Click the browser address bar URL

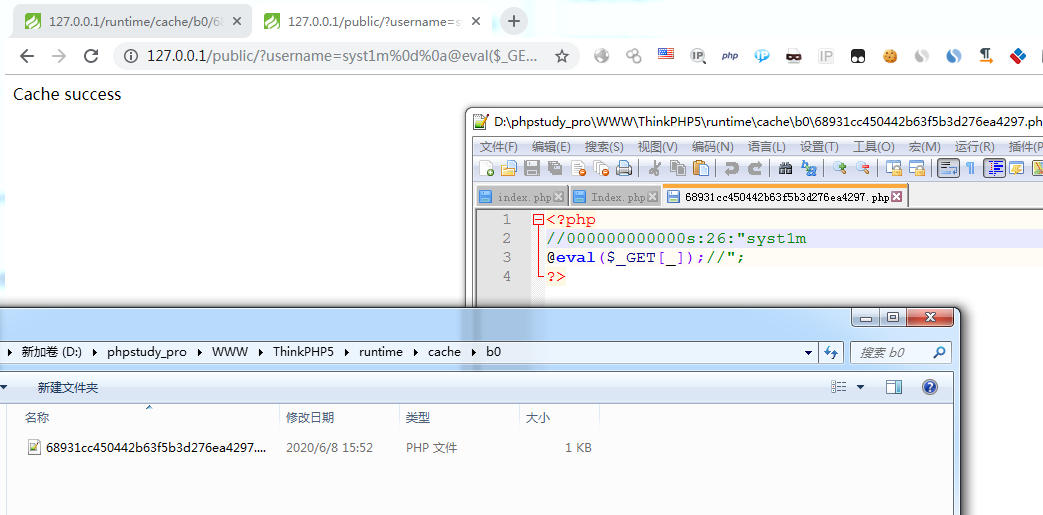(342, 56)
